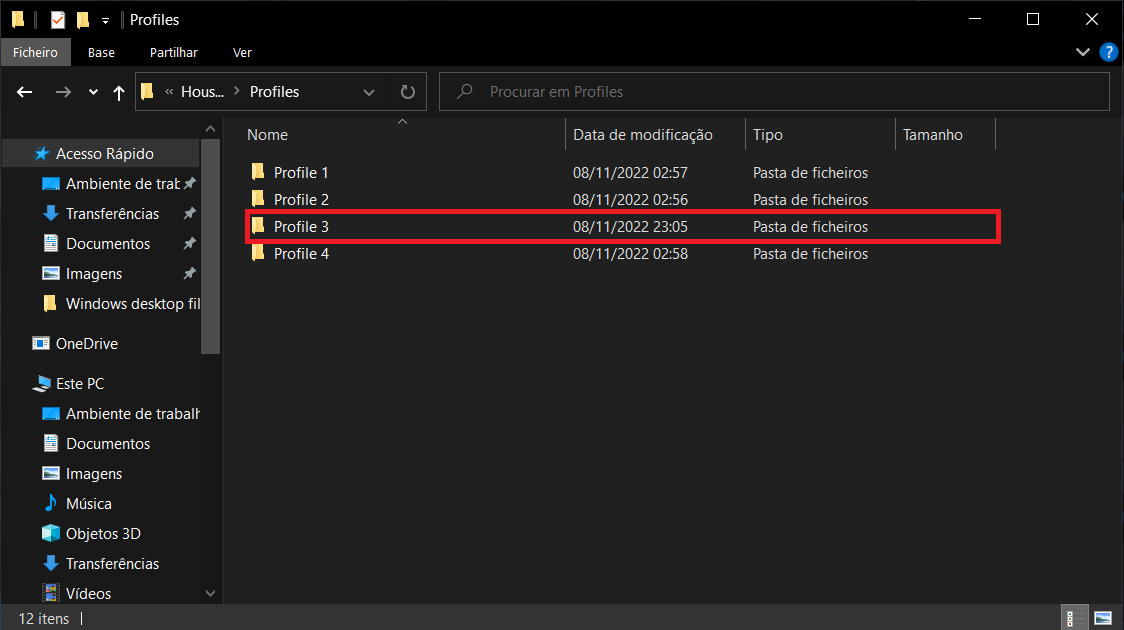Click the Up one level arrow

click(119, 92)
